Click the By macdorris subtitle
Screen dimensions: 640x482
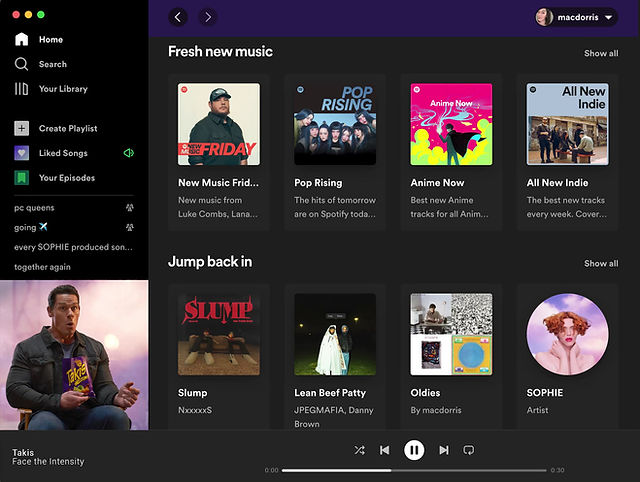436,410
